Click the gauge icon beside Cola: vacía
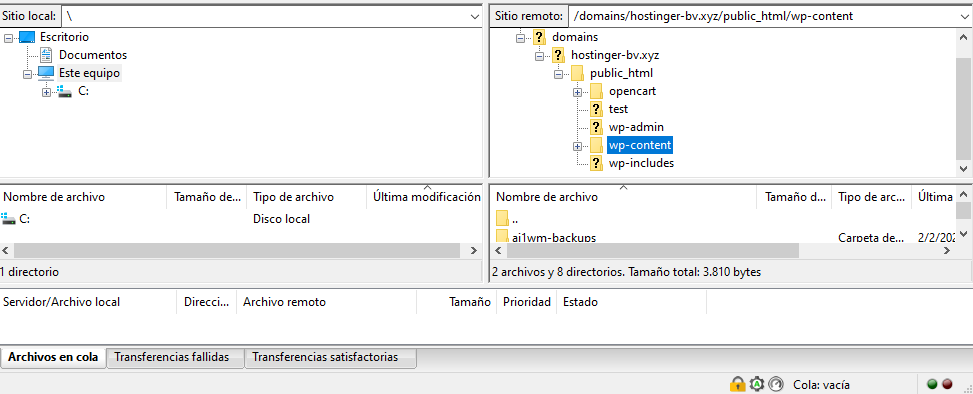The image size is (973, 394). click(776, 384)
